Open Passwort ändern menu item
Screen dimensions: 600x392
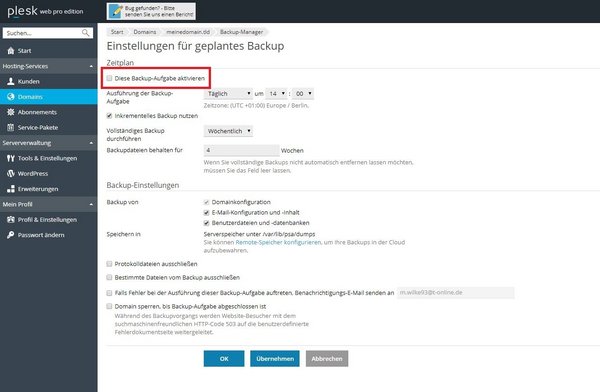[49, 235]
